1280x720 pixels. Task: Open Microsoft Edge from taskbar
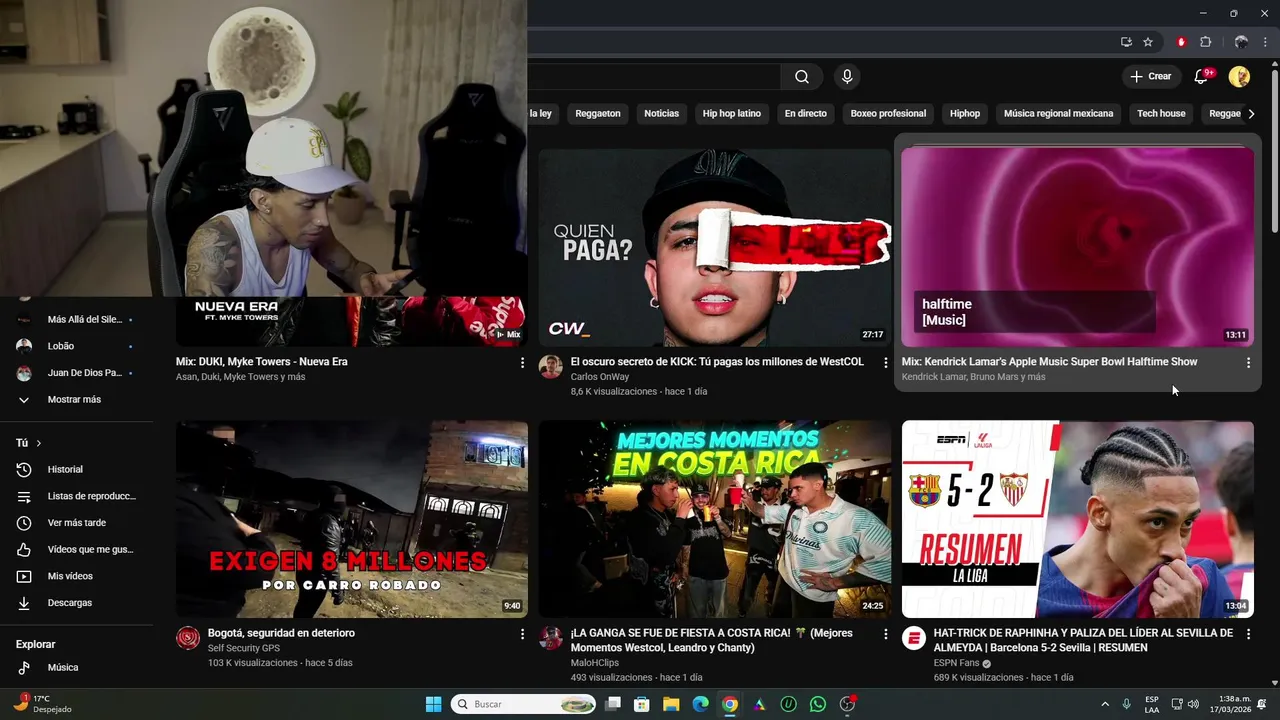pyautogui.click(x=701, y=704)
